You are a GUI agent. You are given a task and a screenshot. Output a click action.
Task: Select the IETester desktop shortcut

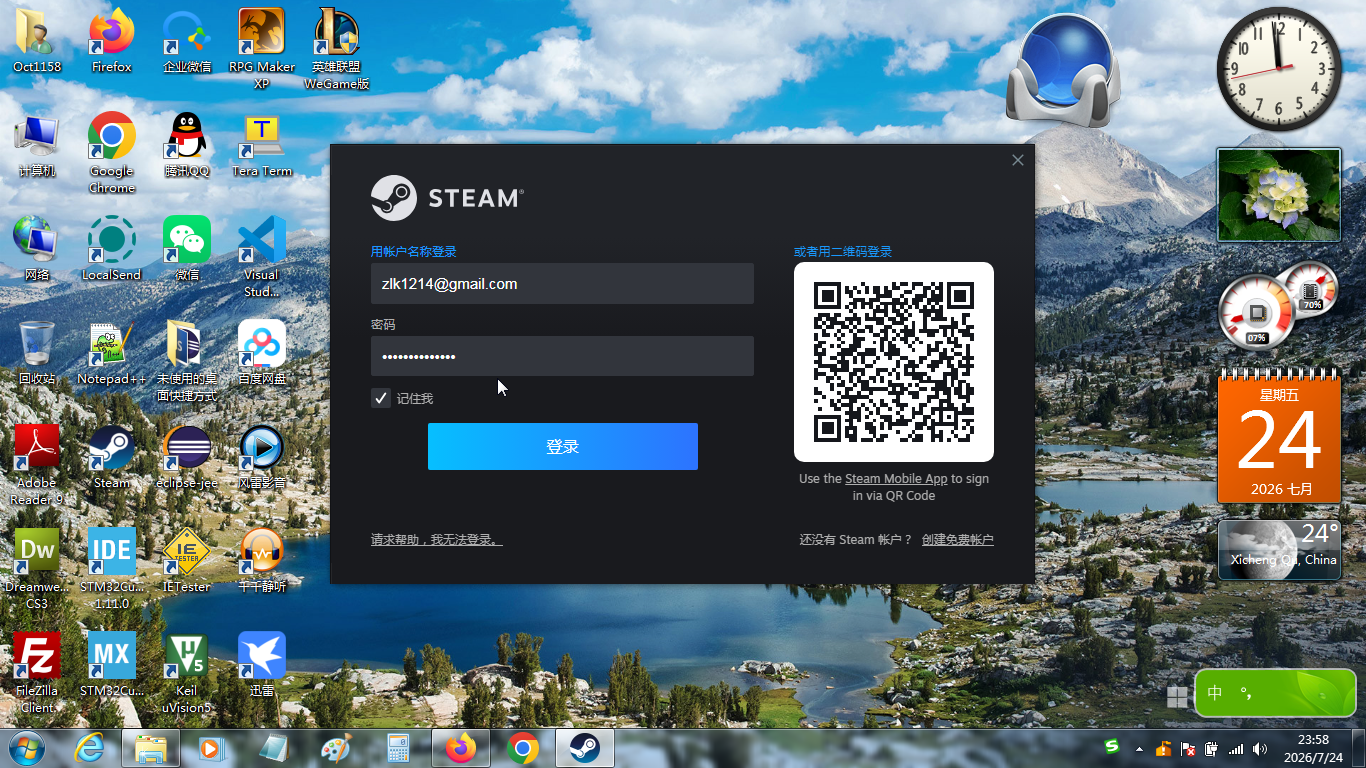(x=187, y=562)
